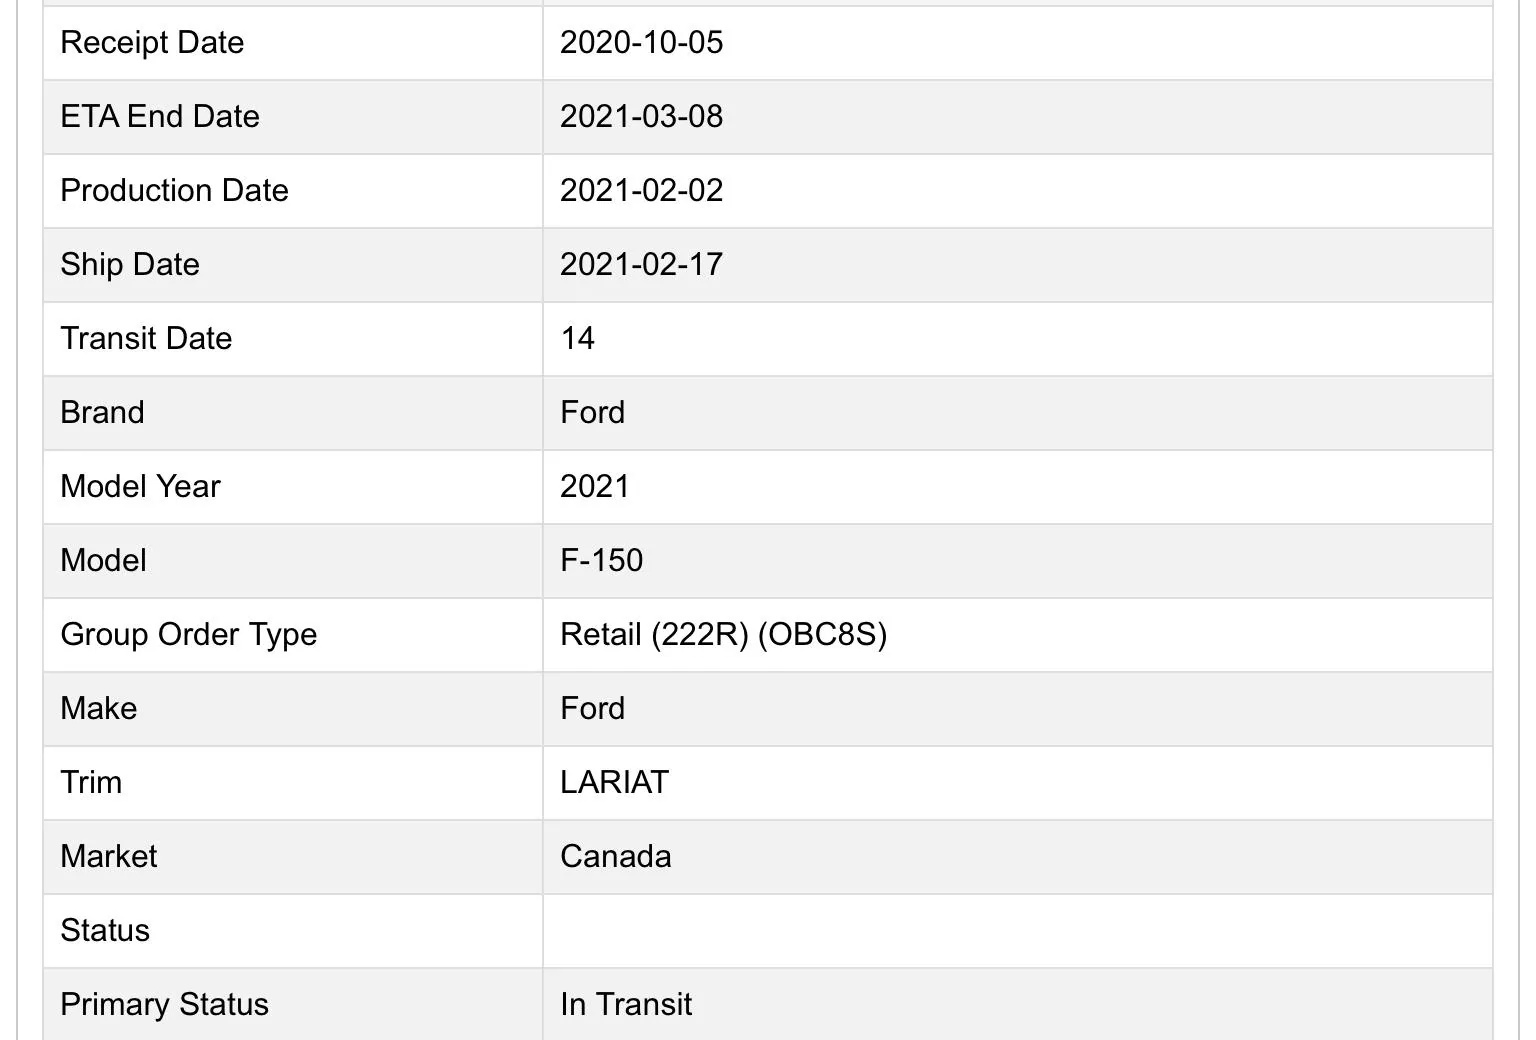The height and width of the screenshot is (1040, 1536).
Task: Click the F-150 model value
Action: point(601,561)
